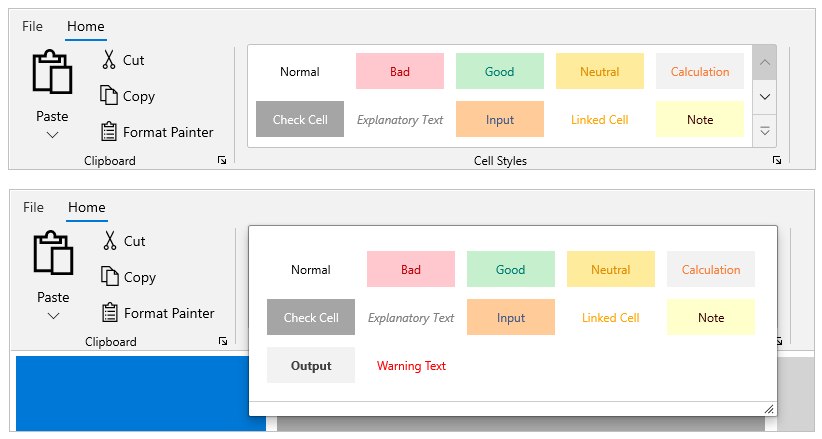Select the Home tab in bottom ribbon

(86, 207)
